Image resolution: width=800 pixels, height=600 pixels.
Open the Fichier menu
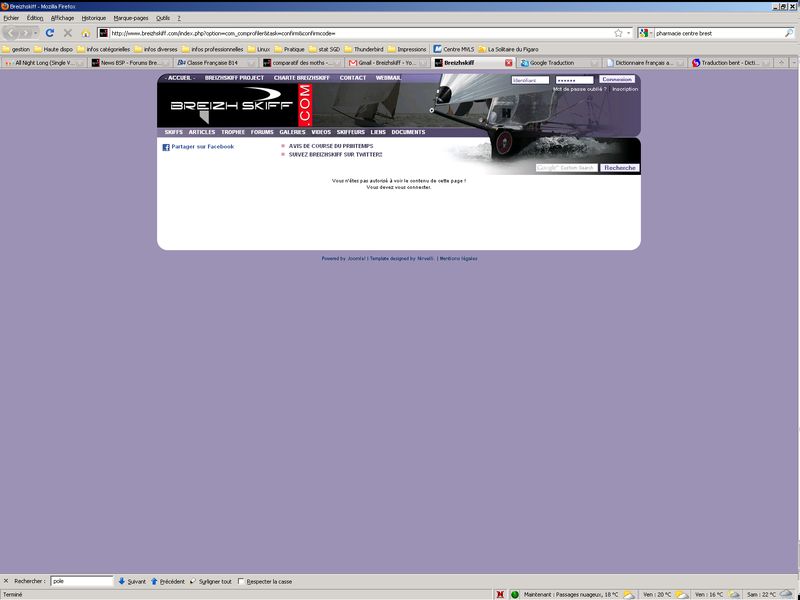[x=11, y=18]
